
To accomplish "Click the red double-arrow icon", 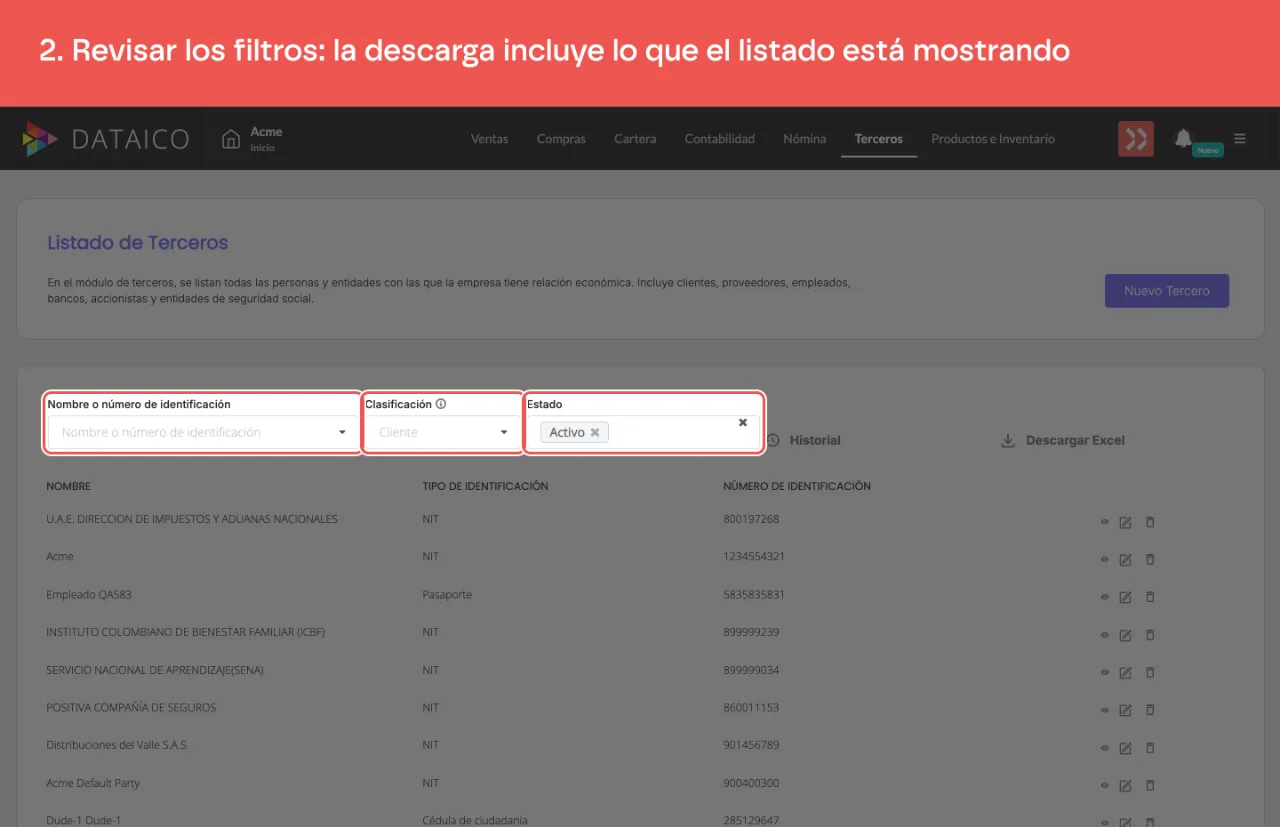I will (x=1136, y=139).
